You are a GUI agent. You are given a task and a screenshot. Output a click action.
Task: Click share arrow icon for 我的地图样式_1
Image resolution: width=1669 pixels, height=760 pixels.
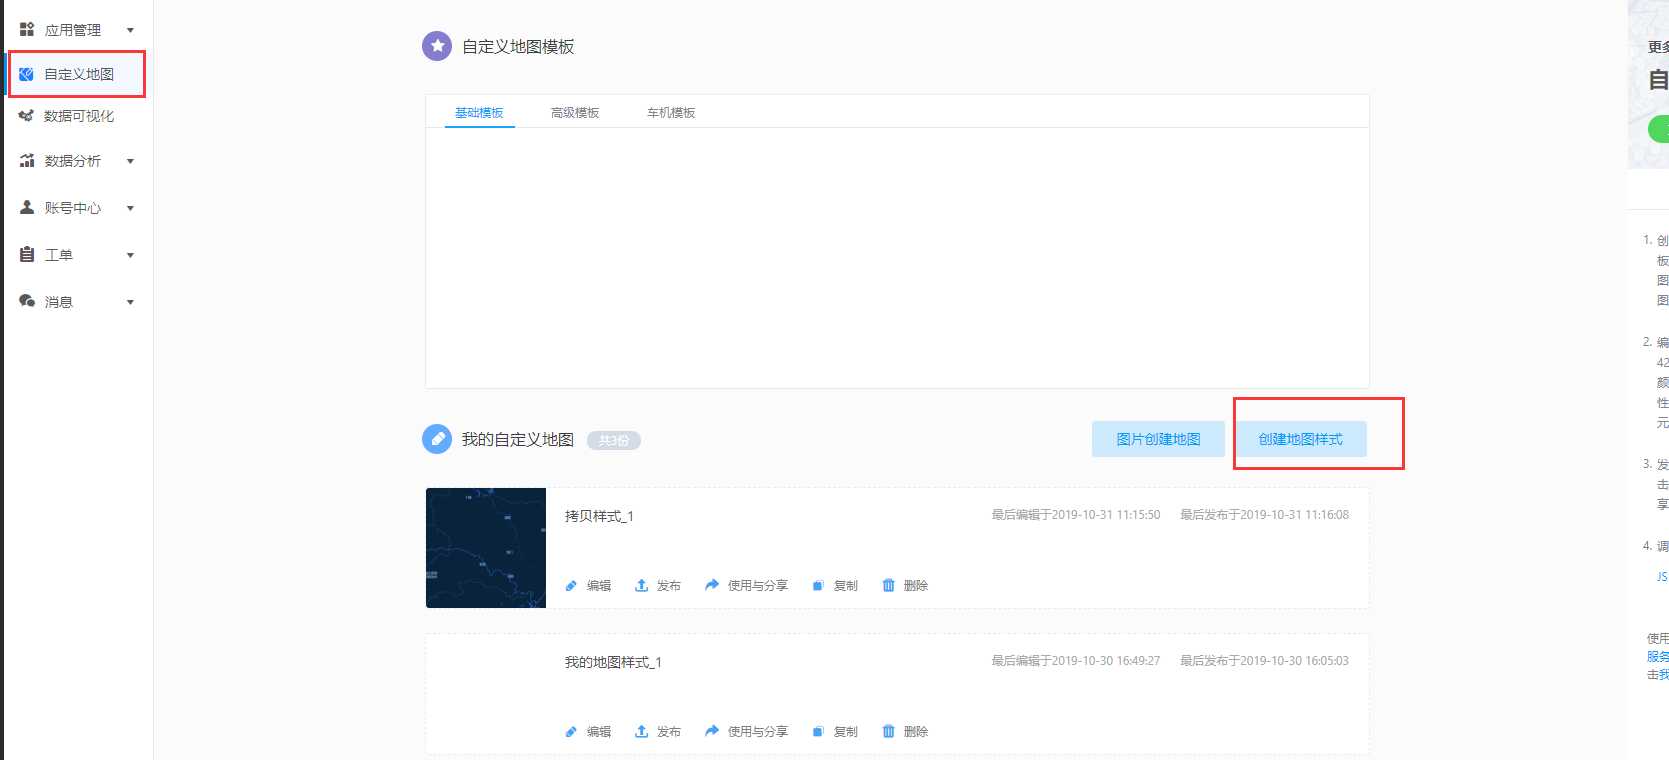tap(712, 731)
